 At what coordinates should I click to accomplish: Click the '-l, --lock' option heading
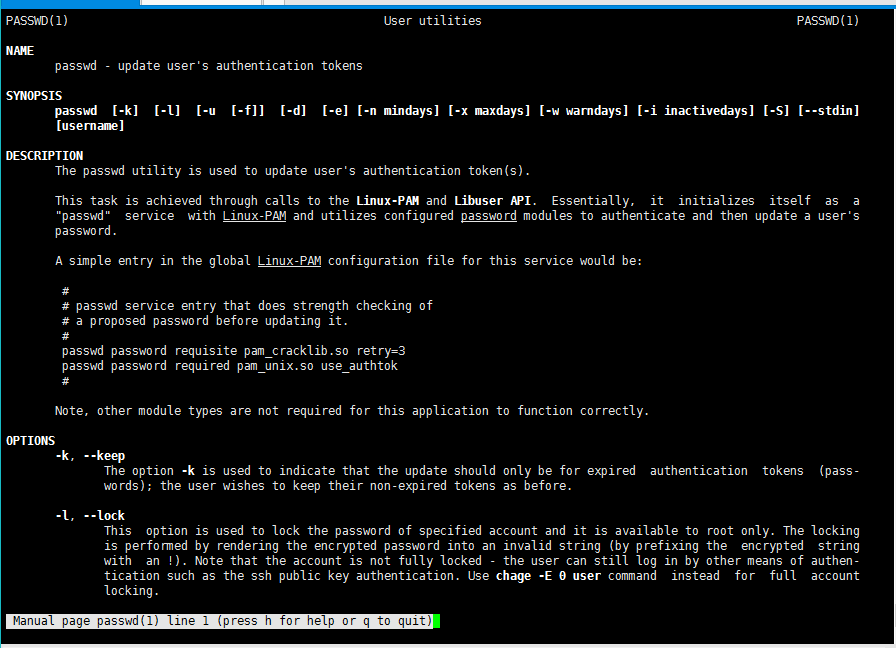90,516
